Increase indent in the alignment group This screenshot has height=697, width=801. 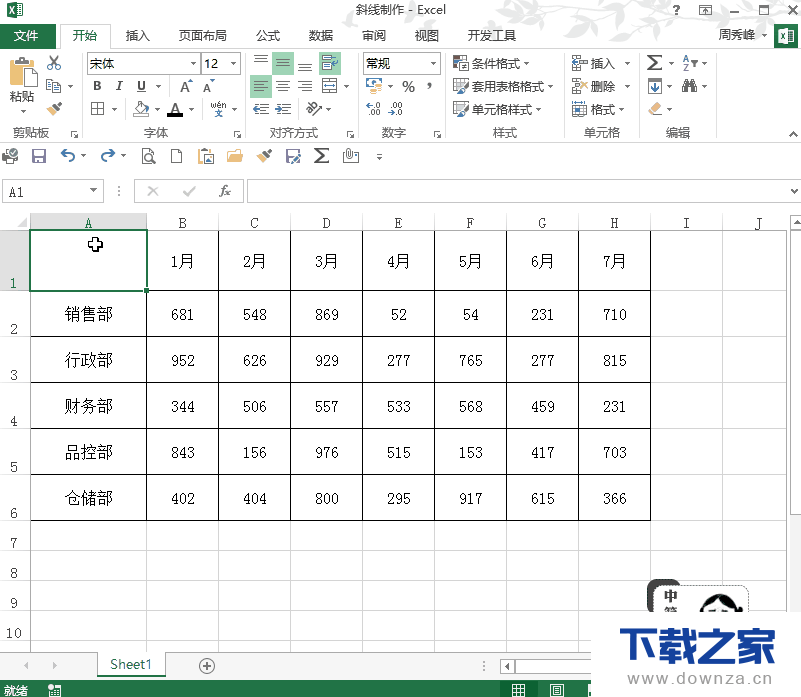[283, 109]
